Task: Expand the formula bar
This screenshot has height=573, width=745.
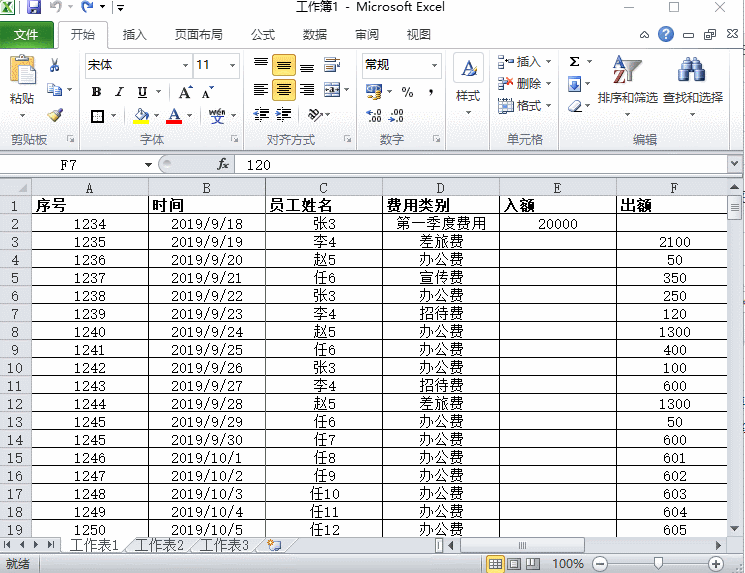Action: coord(735,164)
